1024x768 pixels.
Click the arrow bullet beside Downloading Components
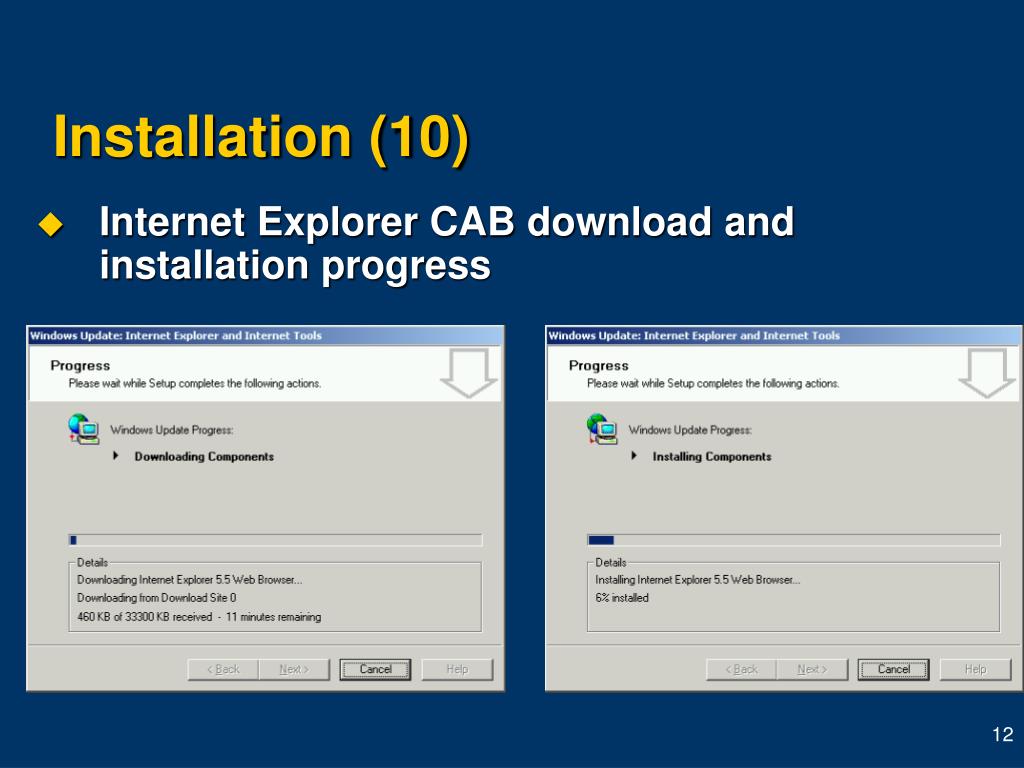(116, 456)
